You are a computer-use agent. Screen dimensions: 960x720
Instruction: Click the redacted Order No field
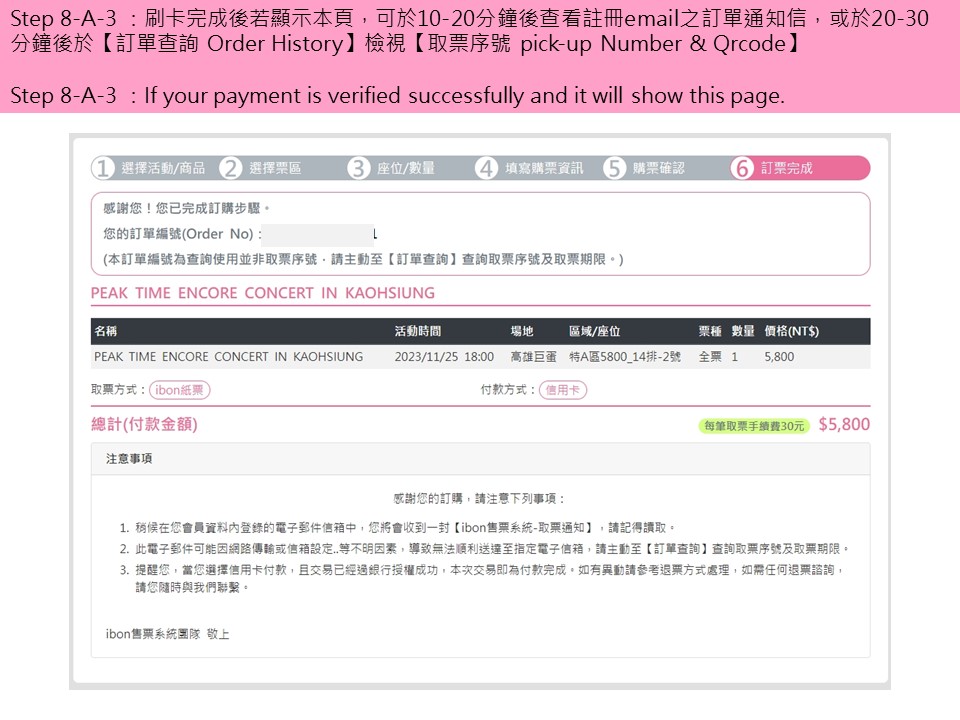(x=318, y=234)
